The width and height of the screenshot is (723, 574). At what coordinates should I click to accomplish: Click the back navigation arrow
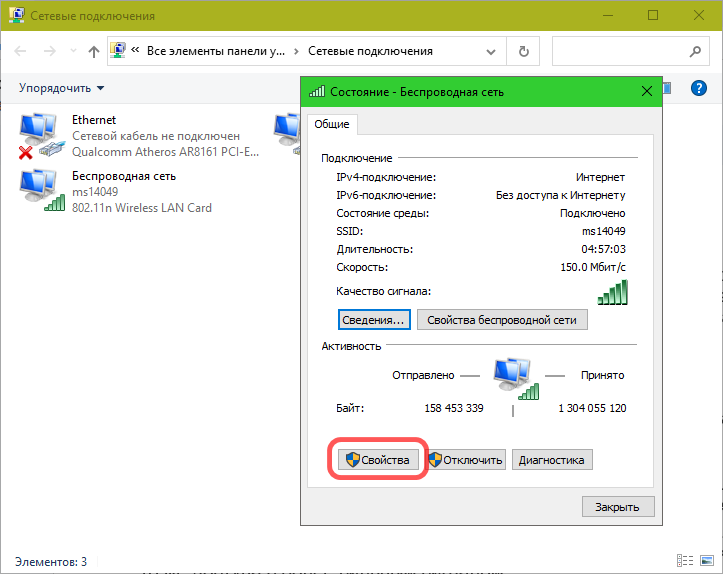(21, 51)
